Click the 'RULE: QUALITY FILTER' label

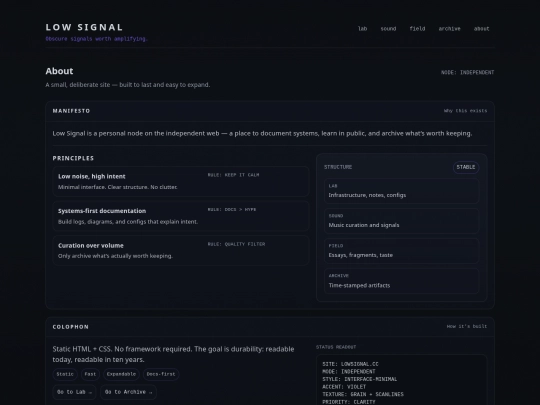coord(236,244)
